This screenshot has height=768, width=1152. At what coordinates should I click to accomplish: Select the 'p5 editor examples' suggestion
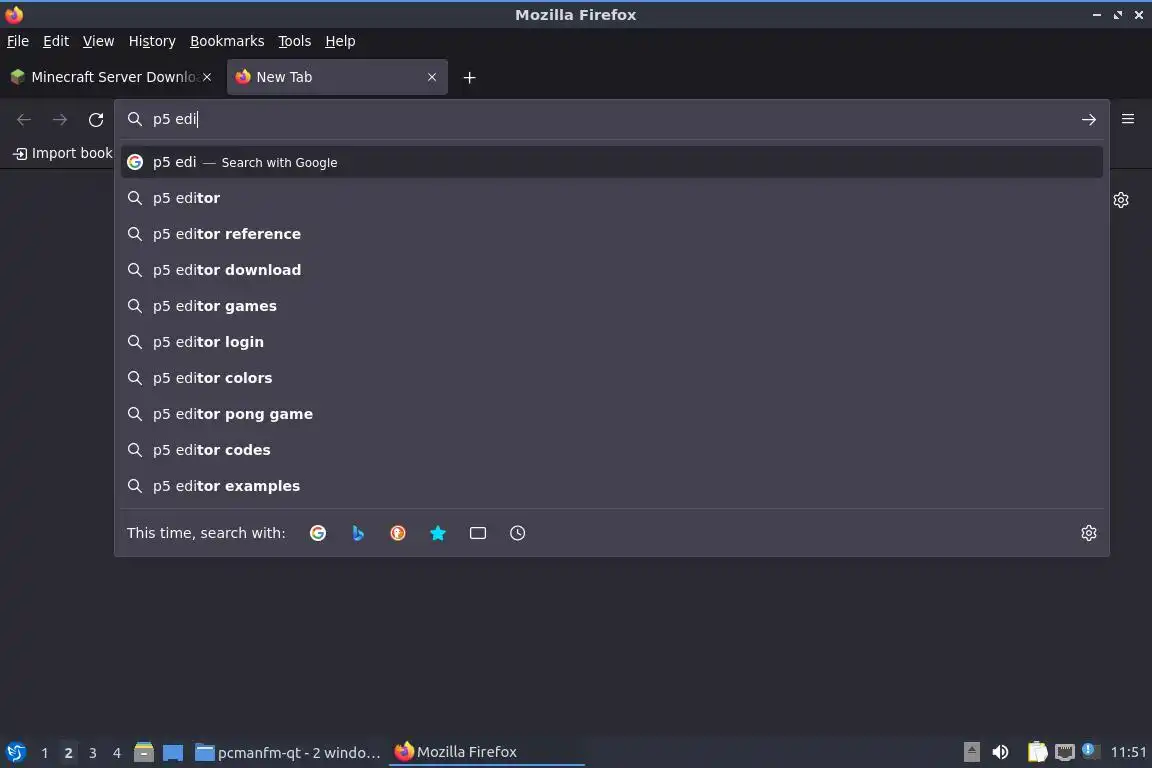click(x=611, y=486)
